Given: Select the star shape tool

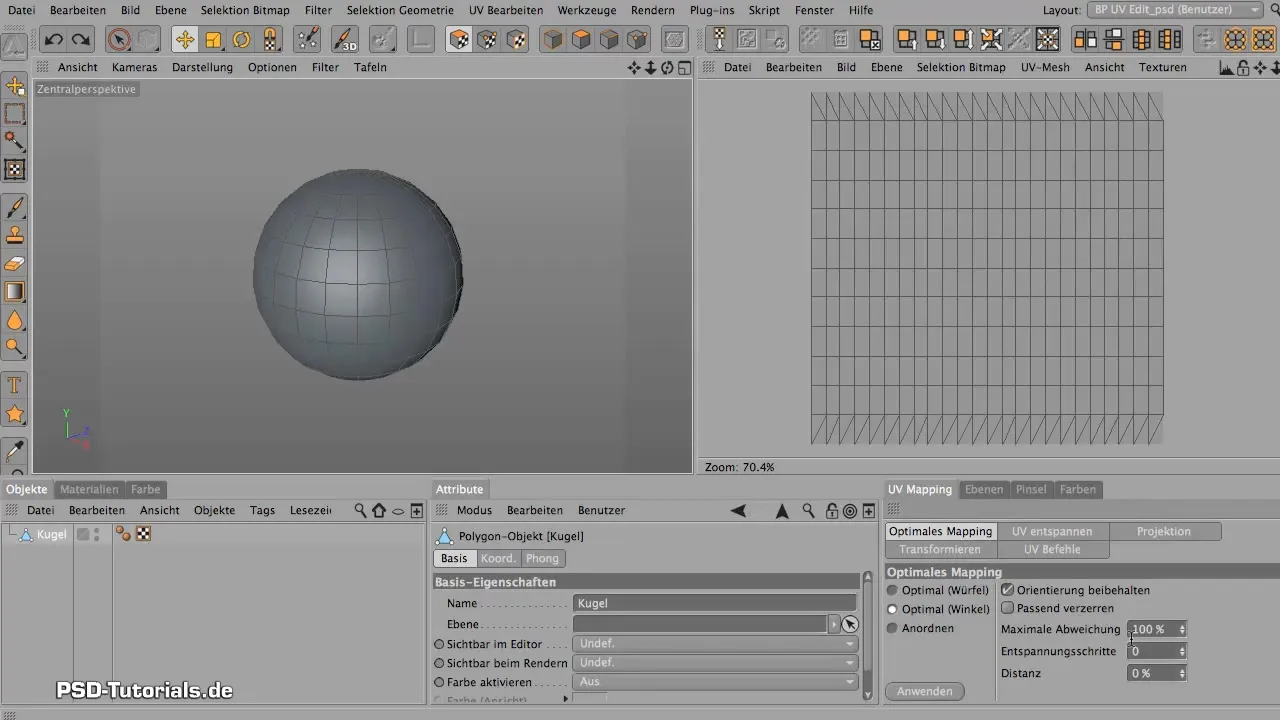Looking at the screenshot, I should [x=15, y=413].
